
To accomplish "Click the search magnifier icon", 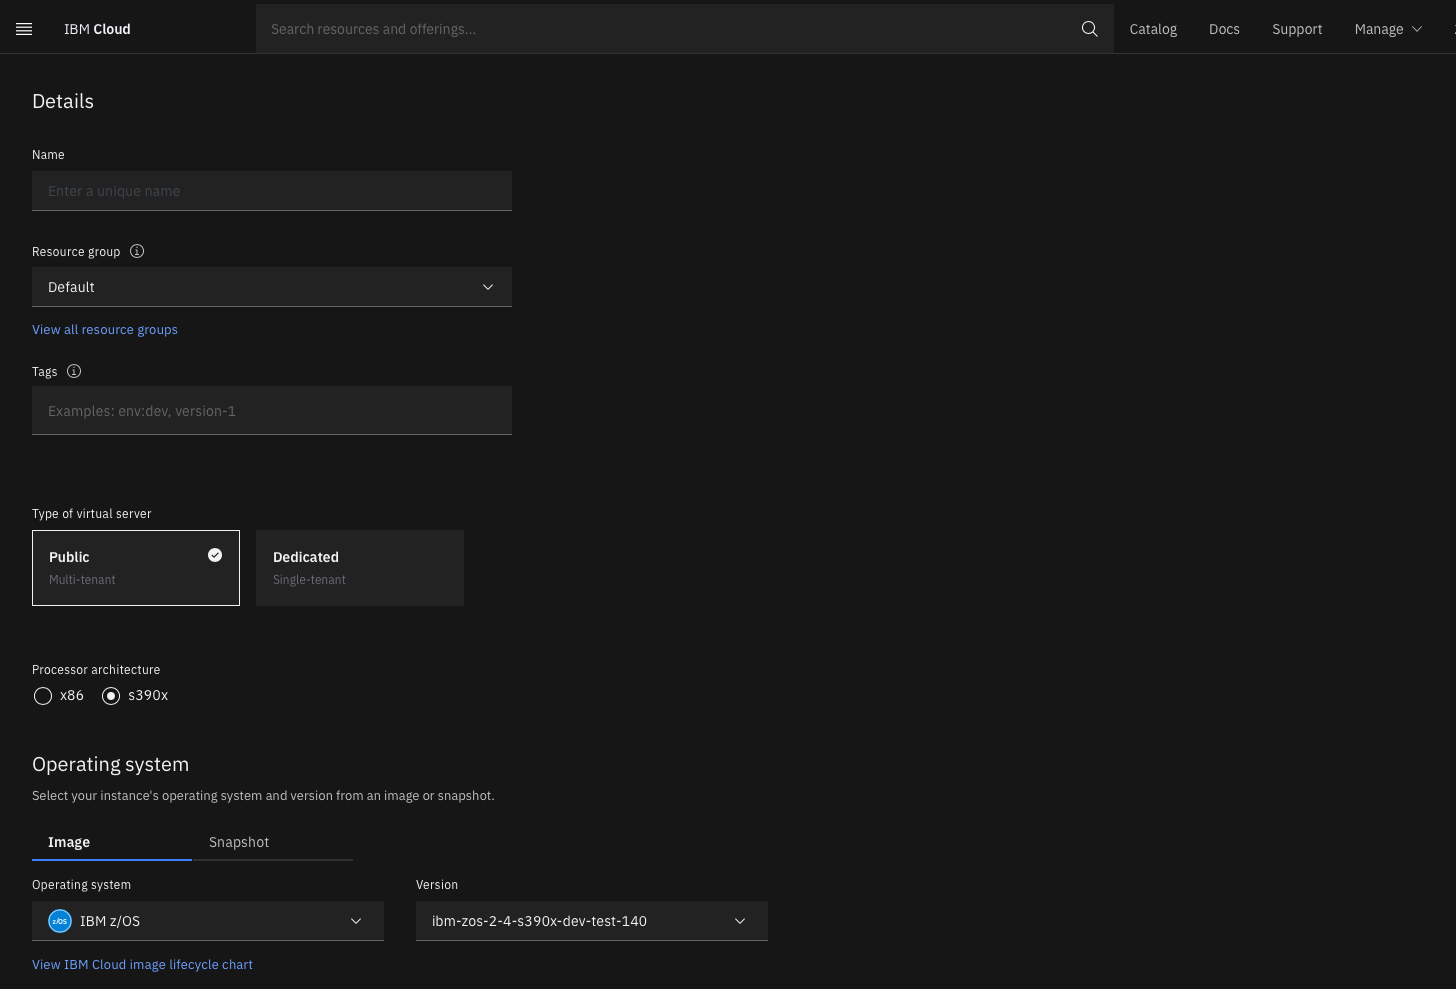I will [1089, 29].
